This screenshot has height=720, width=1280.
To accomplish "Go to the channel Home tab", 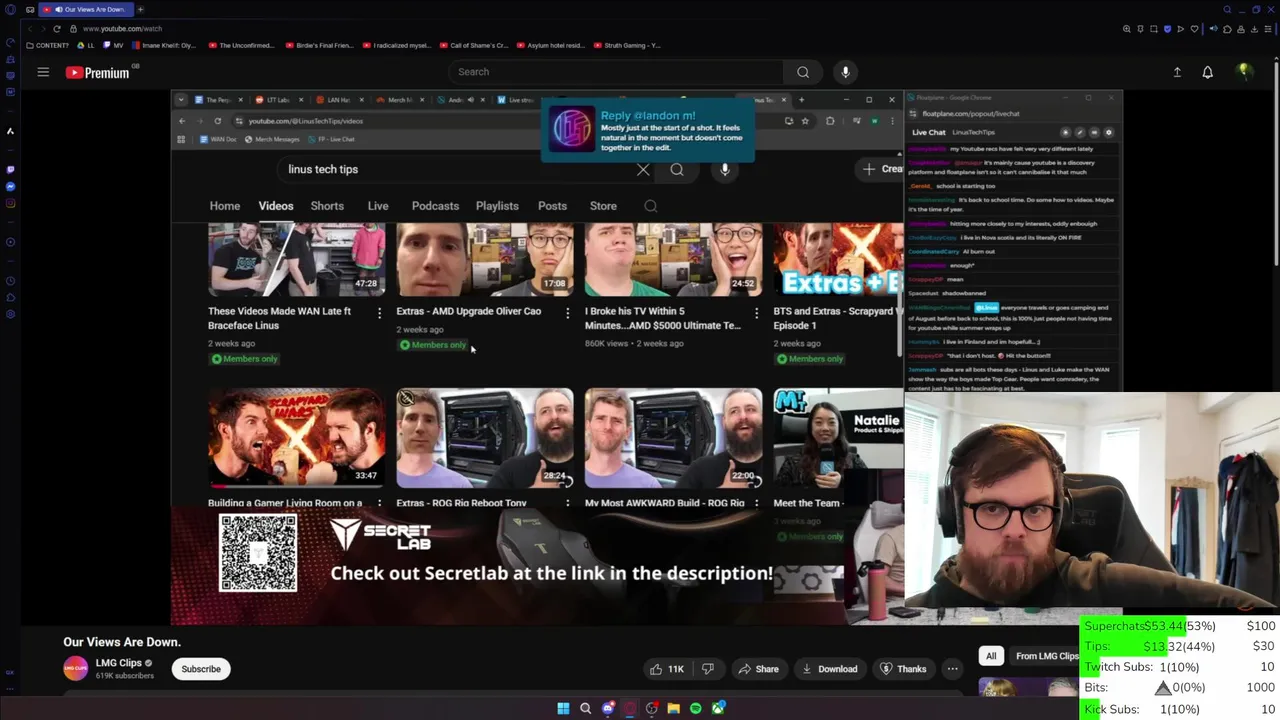I will click(x=225, y=206).
